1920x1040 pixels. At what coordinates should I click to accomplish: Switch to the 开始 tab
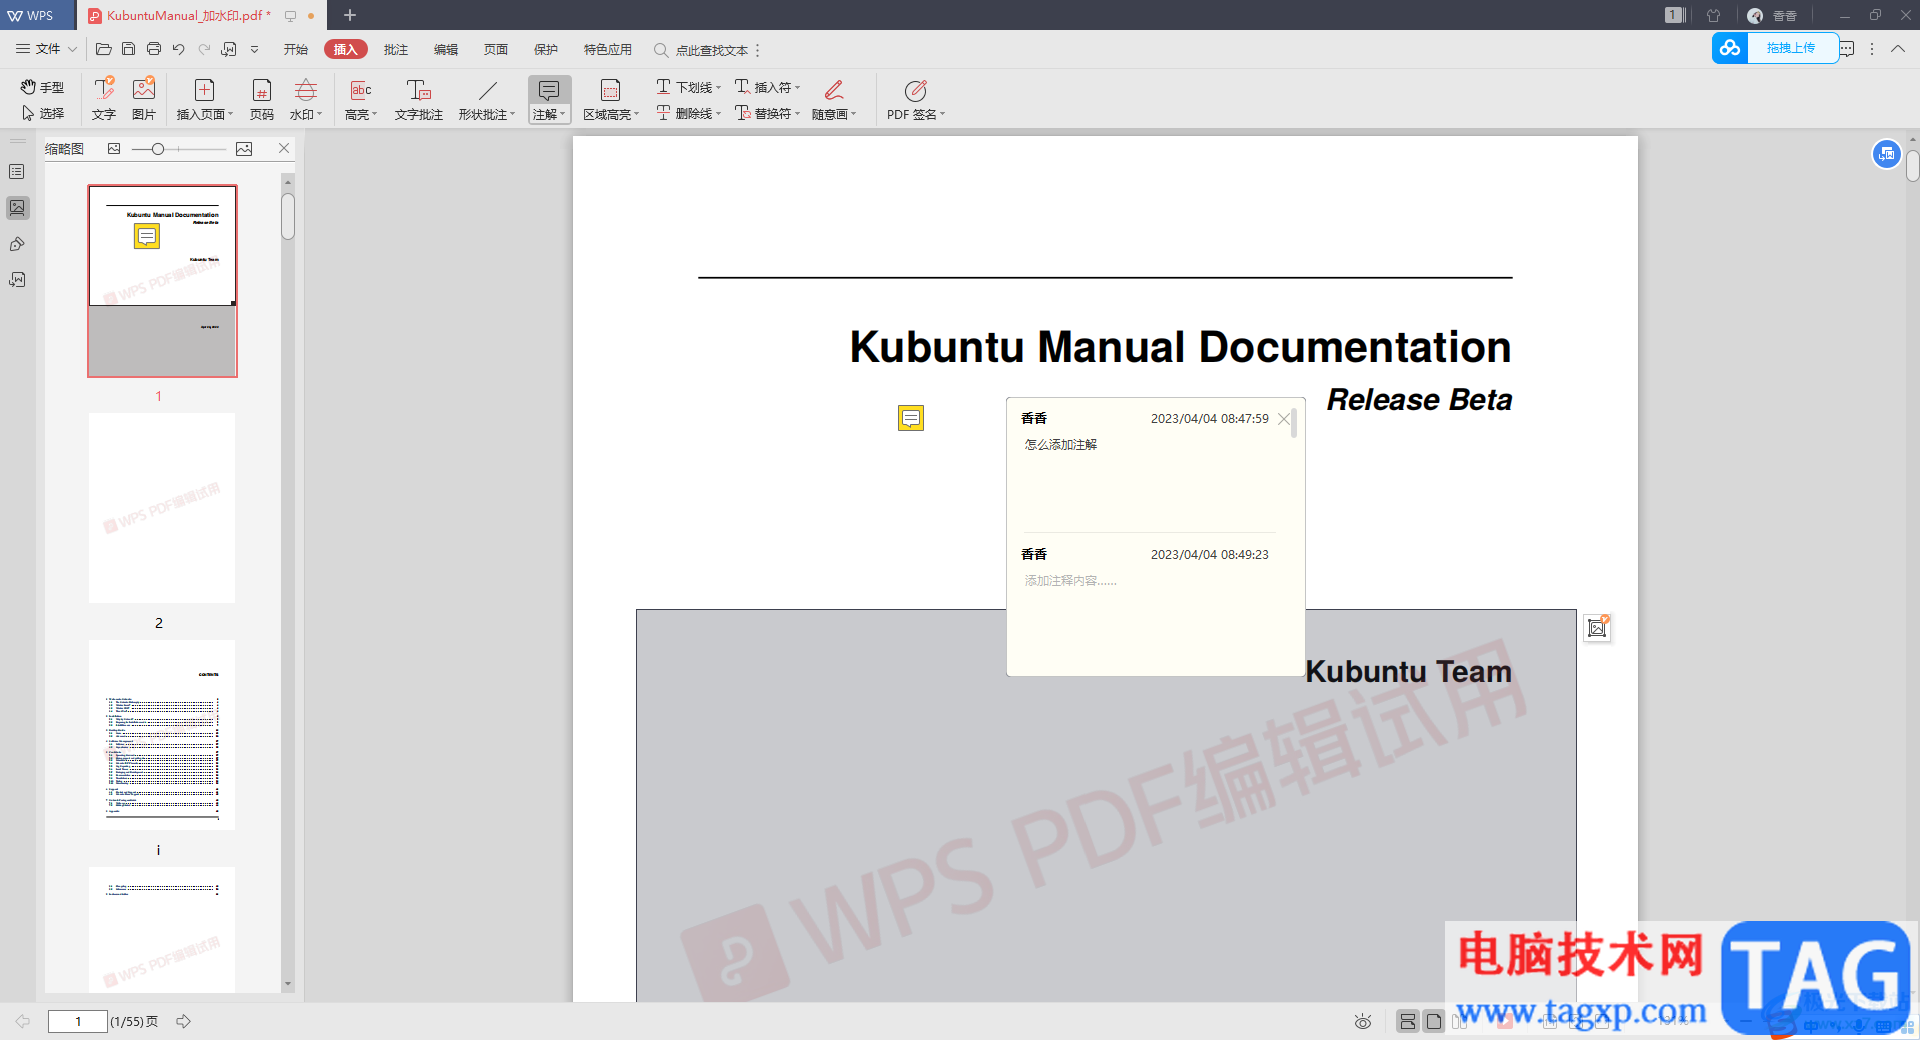click(x=295, y=49)
